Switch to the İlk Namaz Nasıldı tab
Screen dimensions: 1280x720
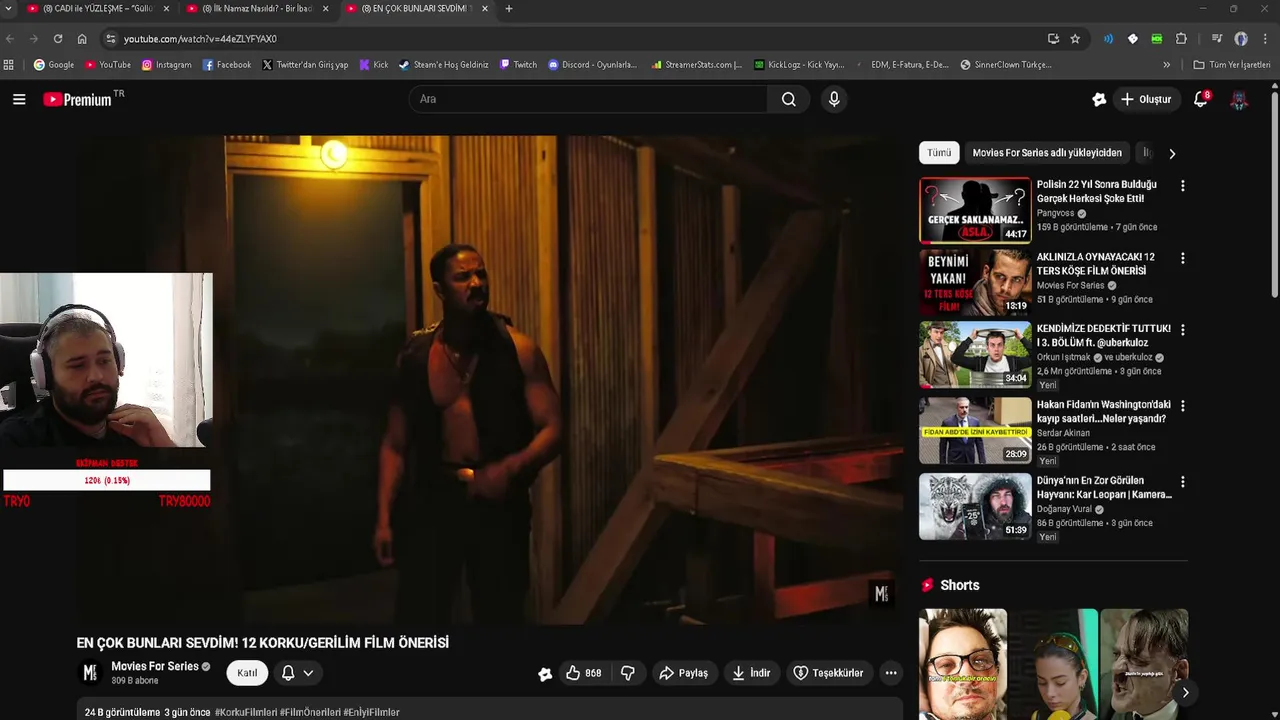(255, 9)
